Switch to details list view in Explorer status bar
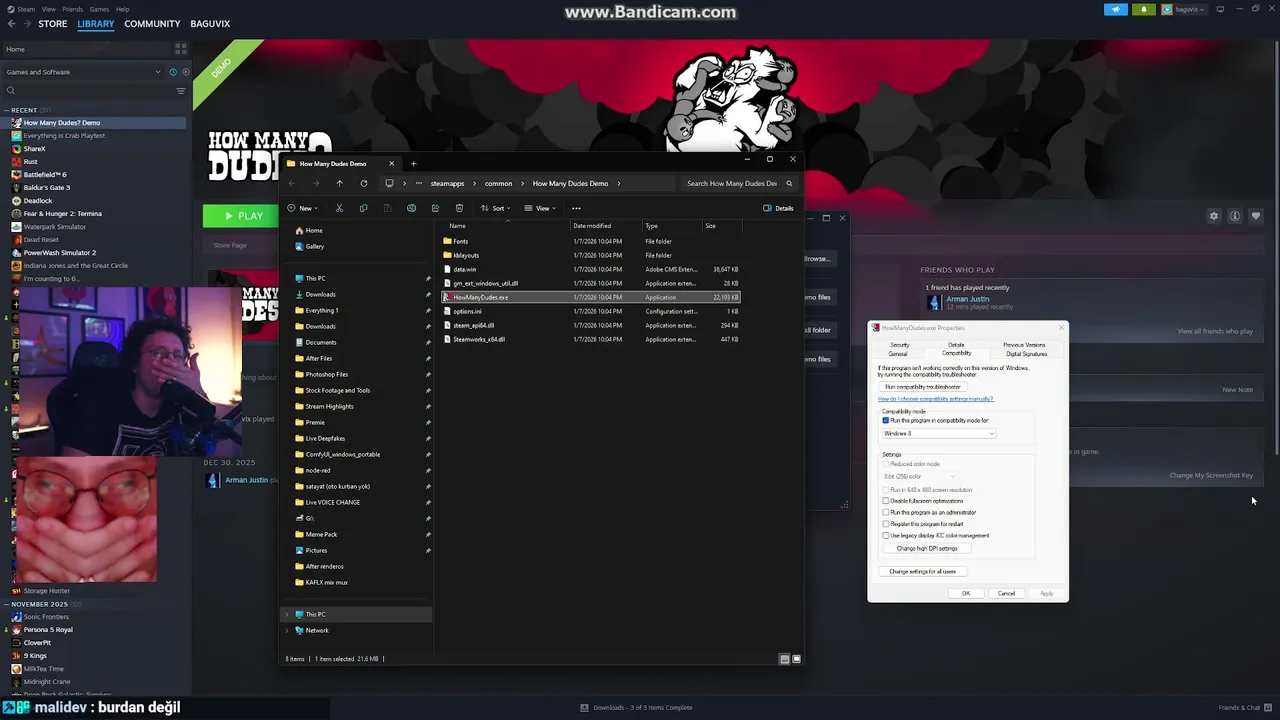This screenshot has width=1280, height=720. tap(784, 659)
